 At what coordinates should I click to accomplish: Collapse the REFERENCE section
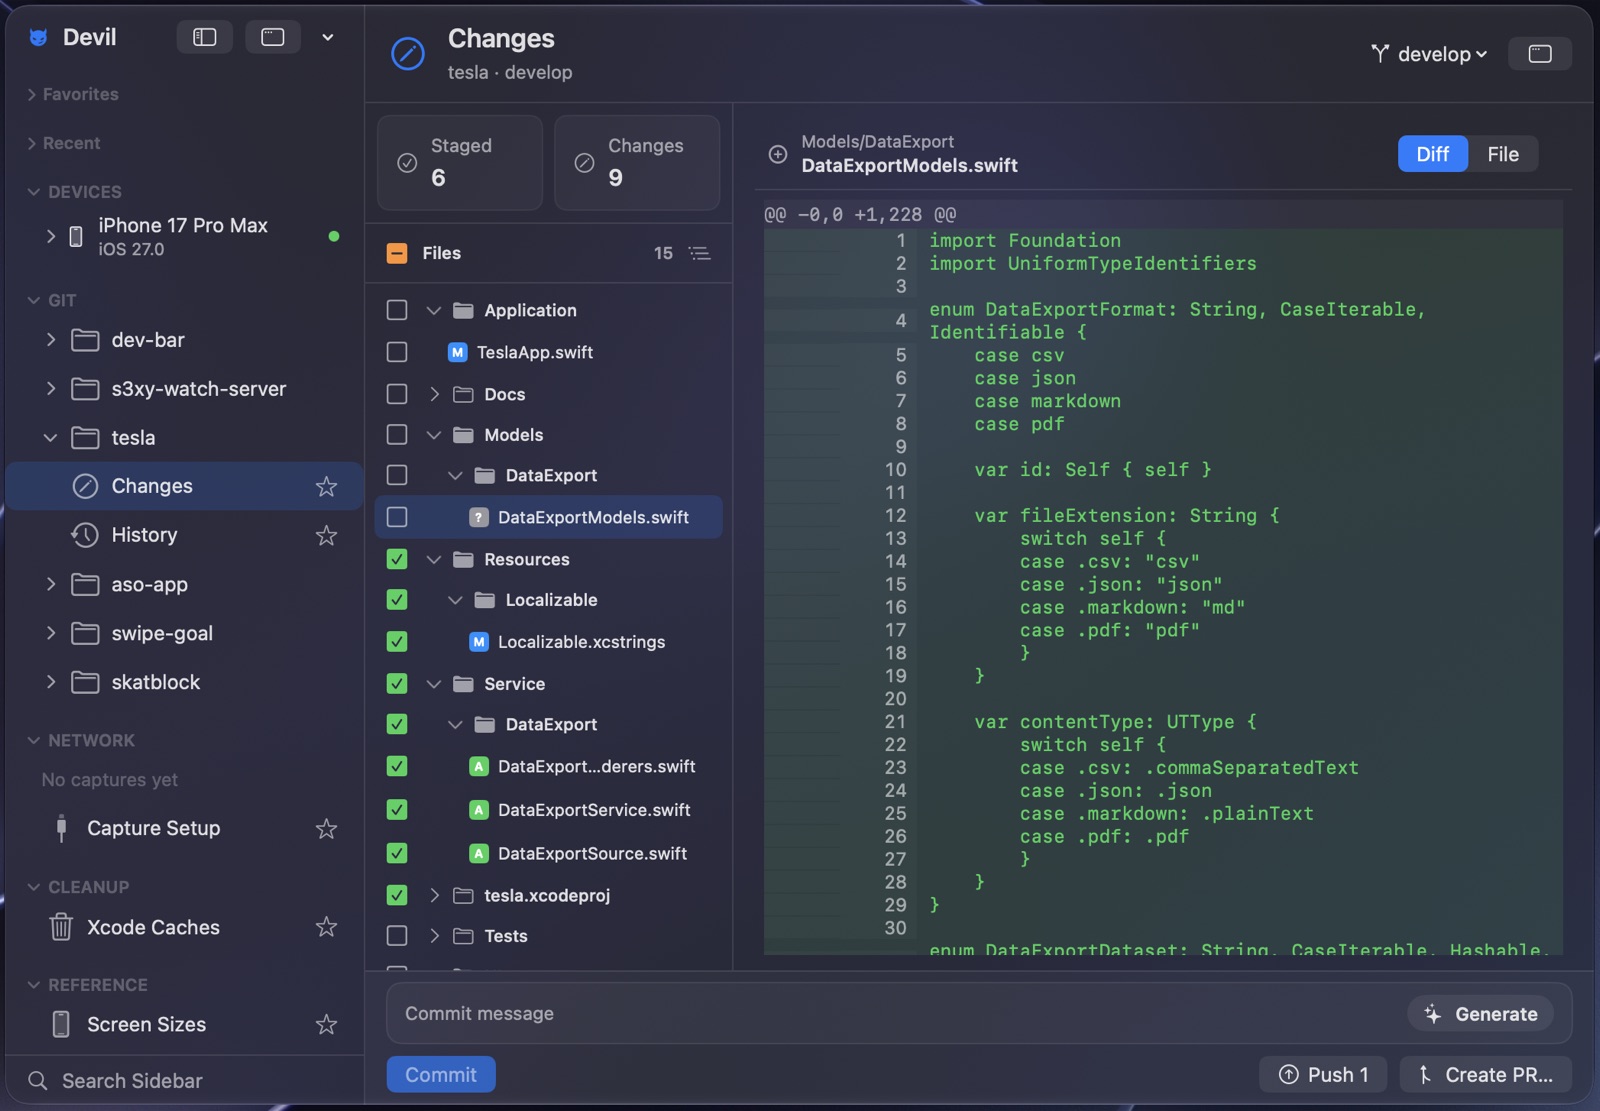(x=34, y=985)
